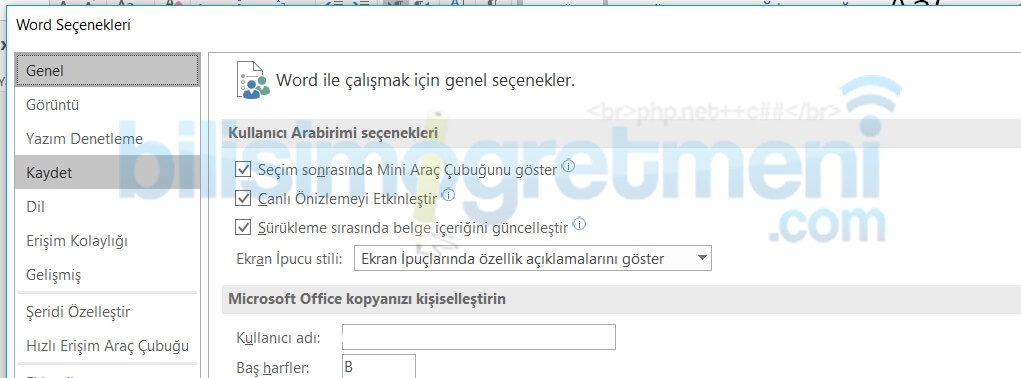The width and height of the screenshot is (1021, 378).
Task: Click the Kullanıcı adı label
Action: tap(278, 338)
